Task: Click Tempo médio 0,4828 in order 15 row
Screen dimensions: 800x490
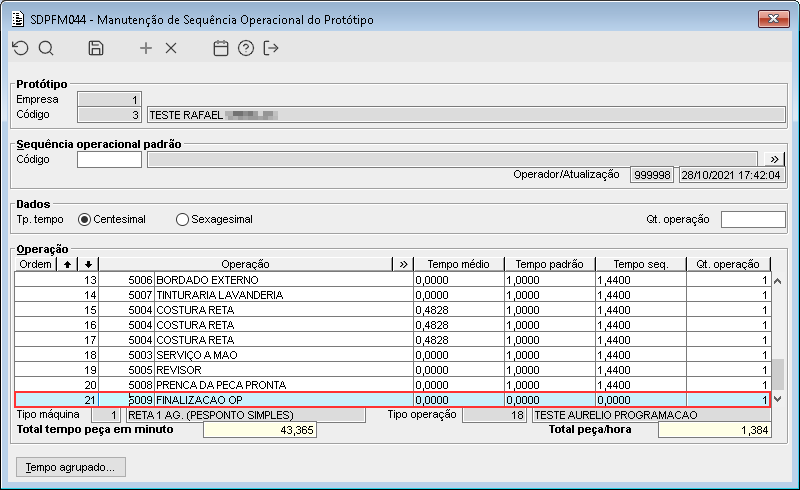Action: coord(459,310)
